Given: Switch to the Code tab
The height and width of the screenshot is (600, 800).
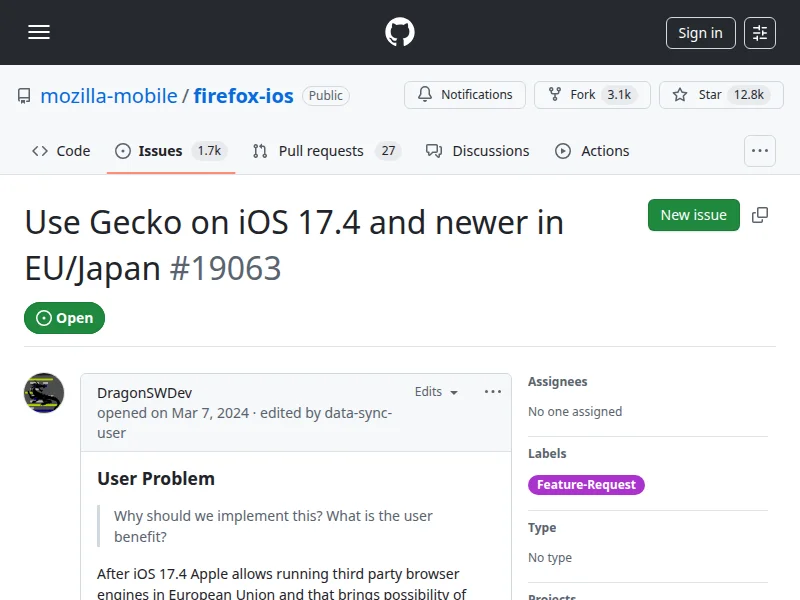Looking at the screenshot, I should (x=61, y=151).
